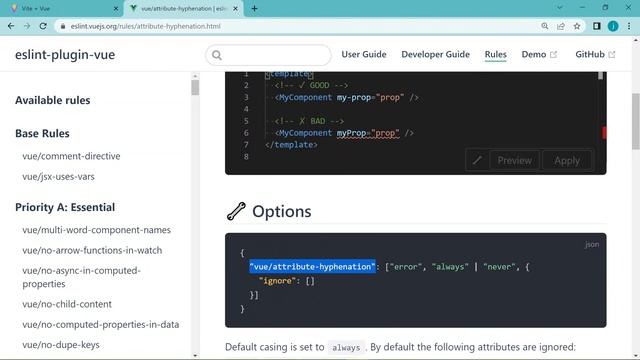Image resolution: width=640 pixels, height=360 pixels.
Task: Click the code editor scrollbar thumb
Action: (x=600, y=76)
